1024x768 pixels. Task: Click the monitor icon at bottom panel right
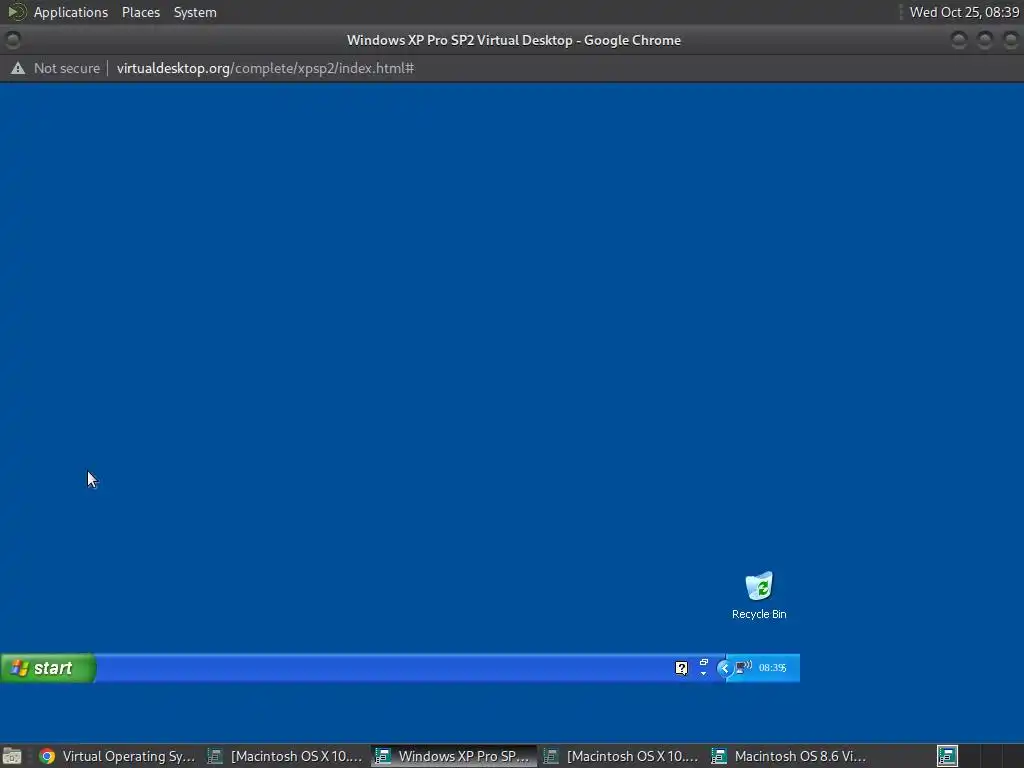coord(948,756)
